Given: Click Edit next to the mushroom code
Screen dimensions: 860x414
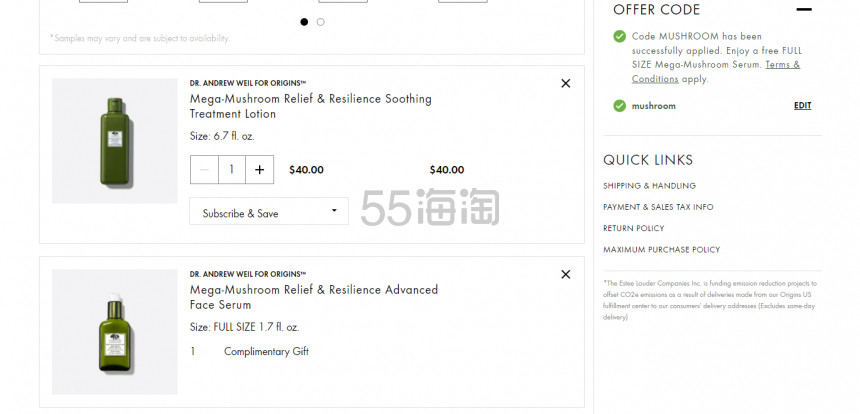Looking at the screenshot, I should pos(802,106).
